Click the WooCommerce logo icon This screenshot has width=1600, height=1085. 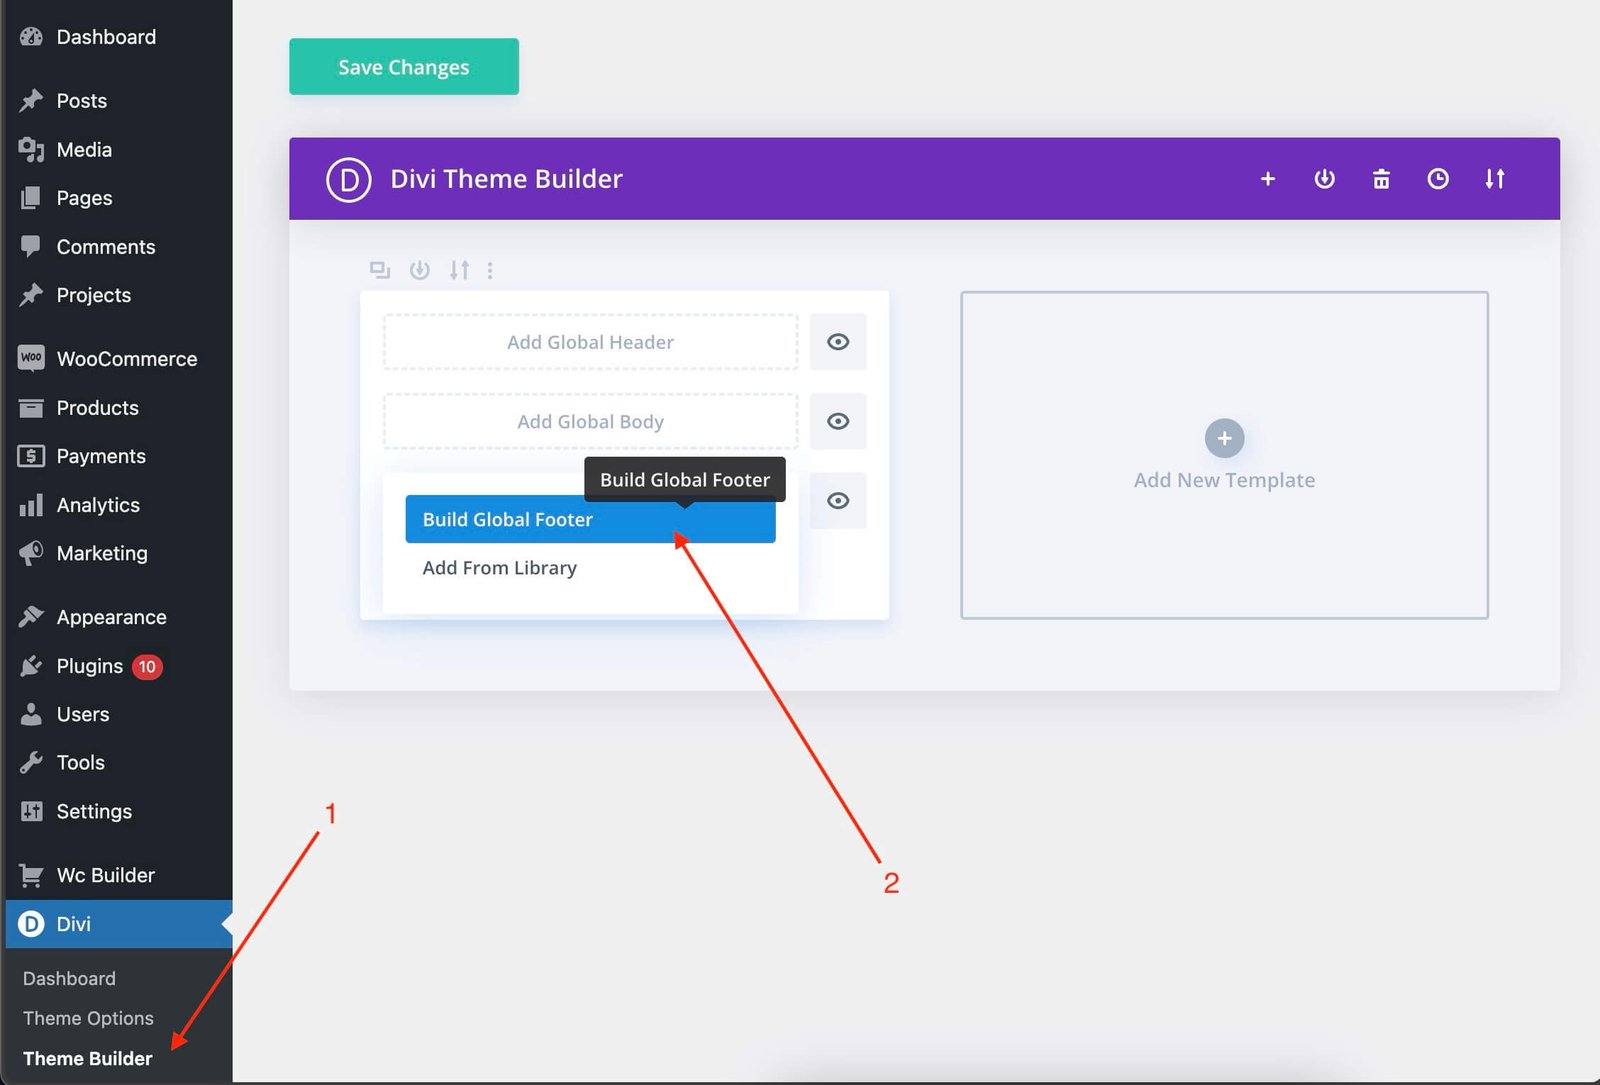pyautogui.click(x=31, y=358)
